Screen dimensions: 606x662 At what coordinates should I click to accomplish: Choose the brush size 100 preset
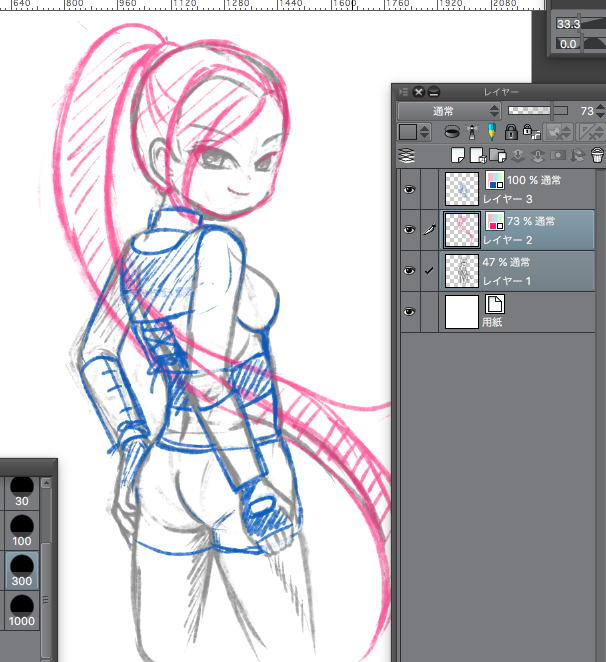coord(22,532)
